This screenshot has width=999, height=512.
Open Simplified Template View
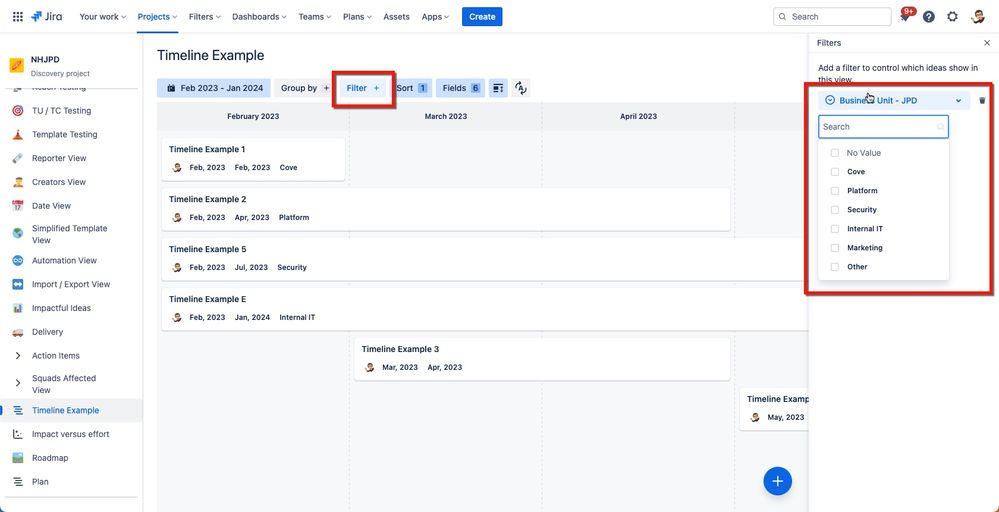click(69, 234)
